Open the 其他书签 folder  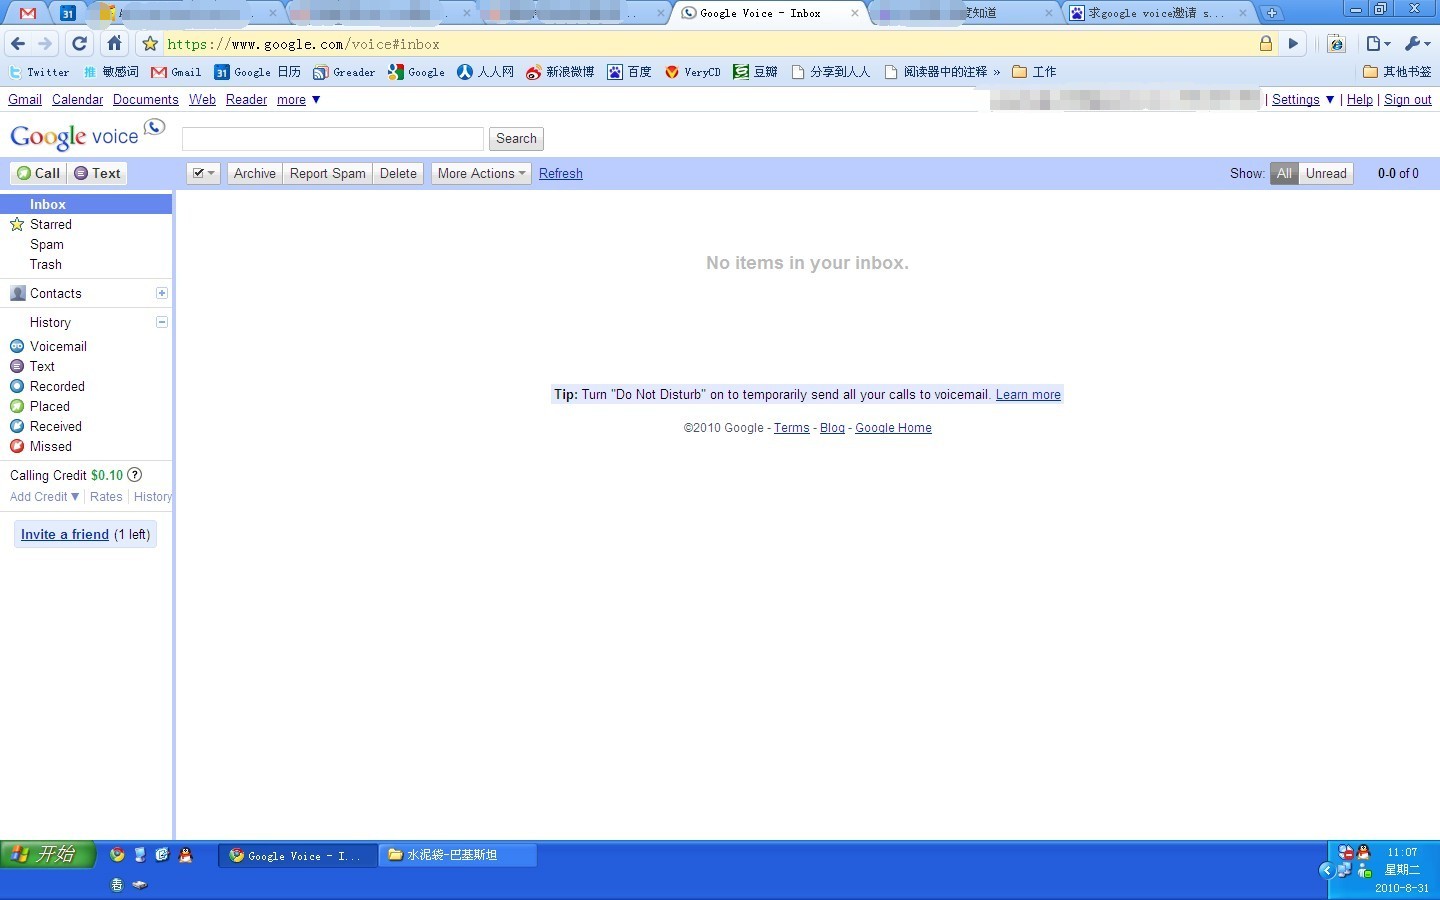[x=1398, y=72]
